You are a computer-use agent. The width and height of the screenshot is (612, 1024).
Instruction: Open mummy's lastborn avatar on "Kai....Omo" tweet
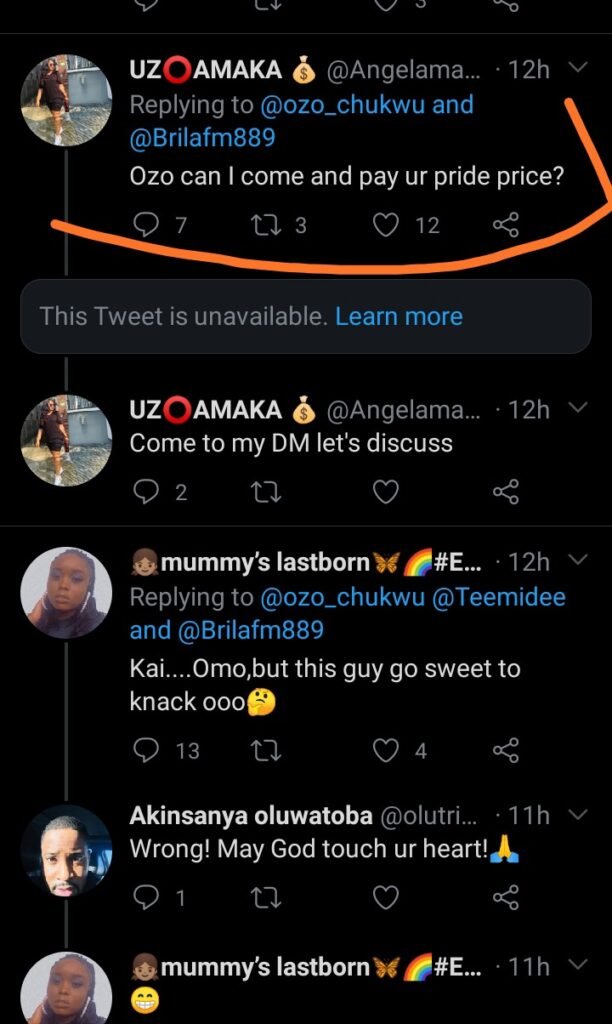pos(66,592)
